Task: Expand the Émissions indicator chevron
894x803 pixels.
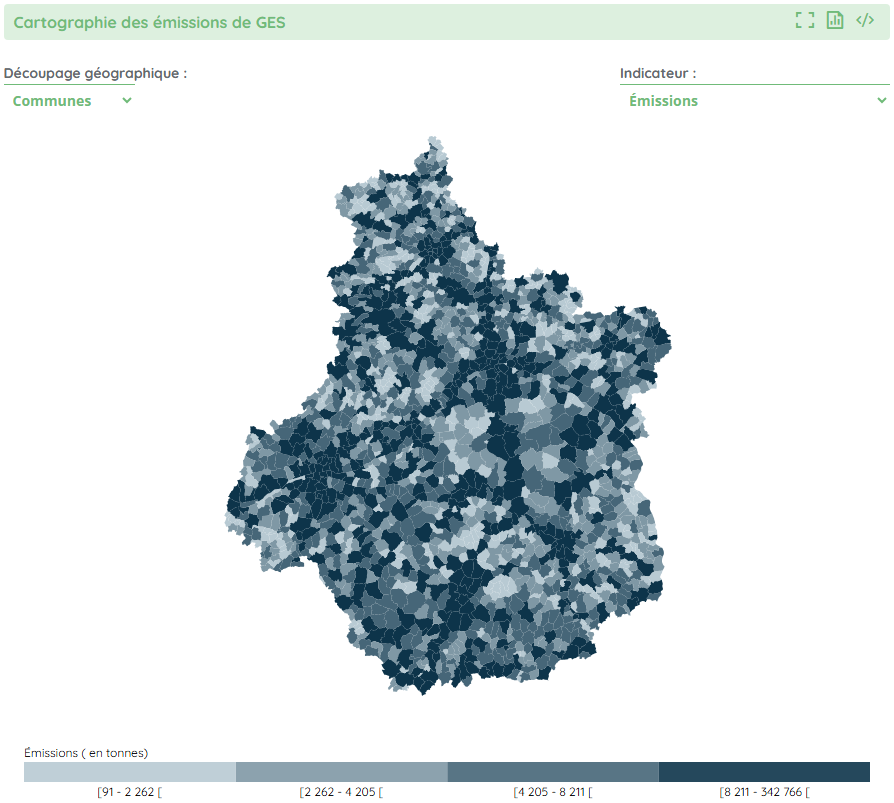Action: [x=881, y=101]
